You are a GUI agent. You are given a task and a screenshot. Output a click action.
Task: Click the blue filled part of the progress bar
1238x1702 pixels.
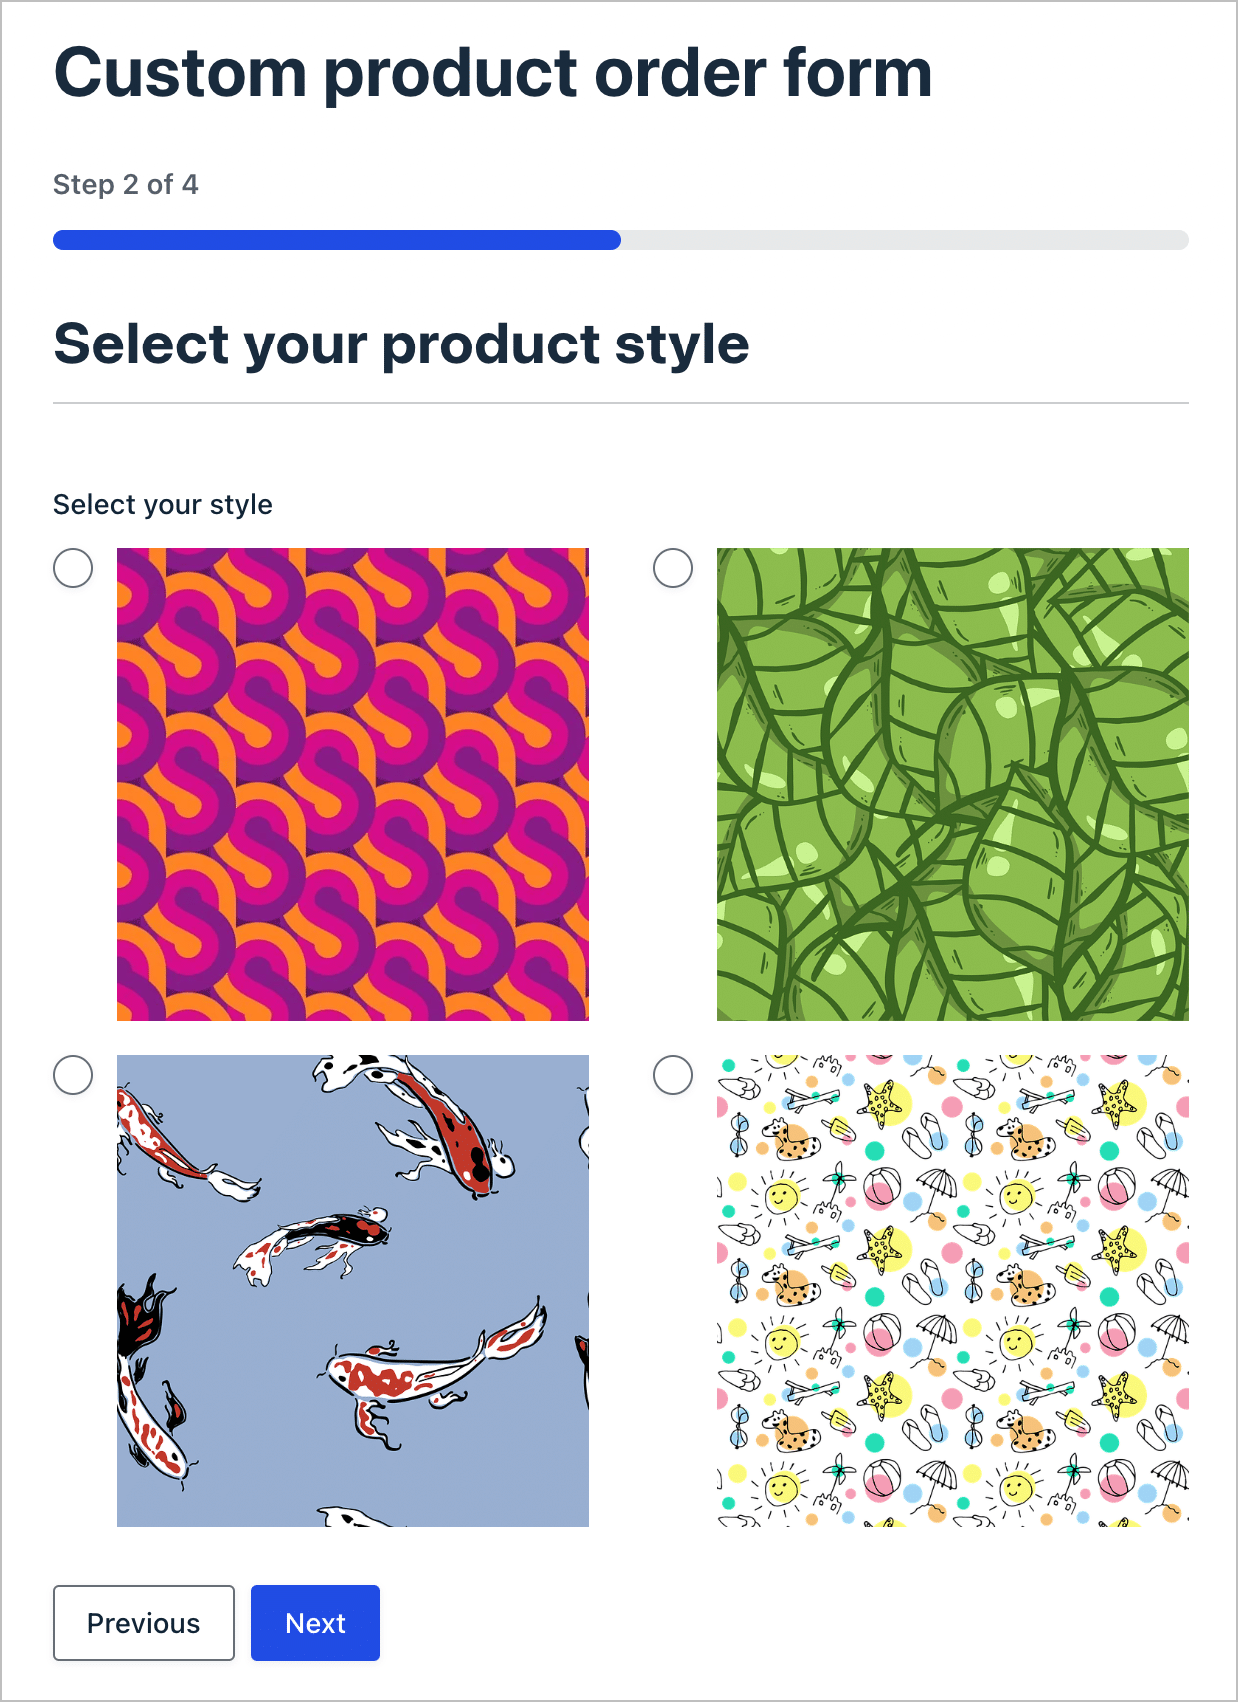click(336, 240)
